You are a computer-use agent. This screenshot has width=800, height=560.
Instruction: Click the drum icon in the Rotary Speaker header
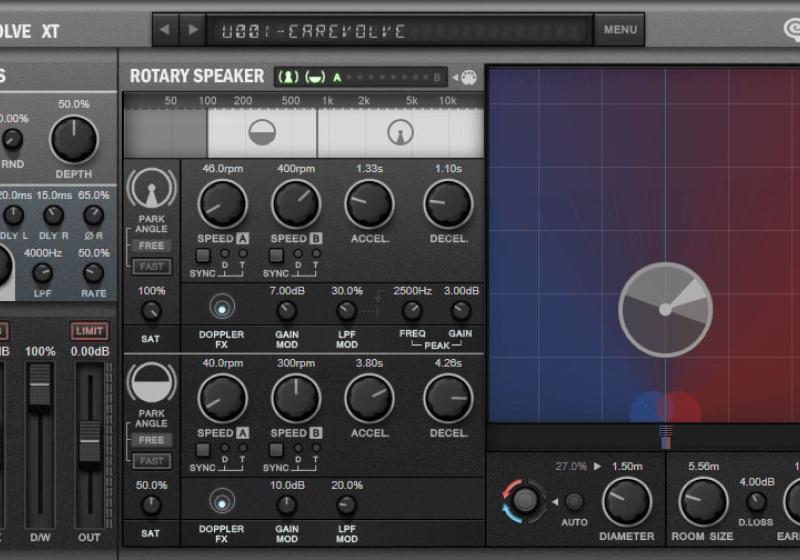[x=316, y=77]
